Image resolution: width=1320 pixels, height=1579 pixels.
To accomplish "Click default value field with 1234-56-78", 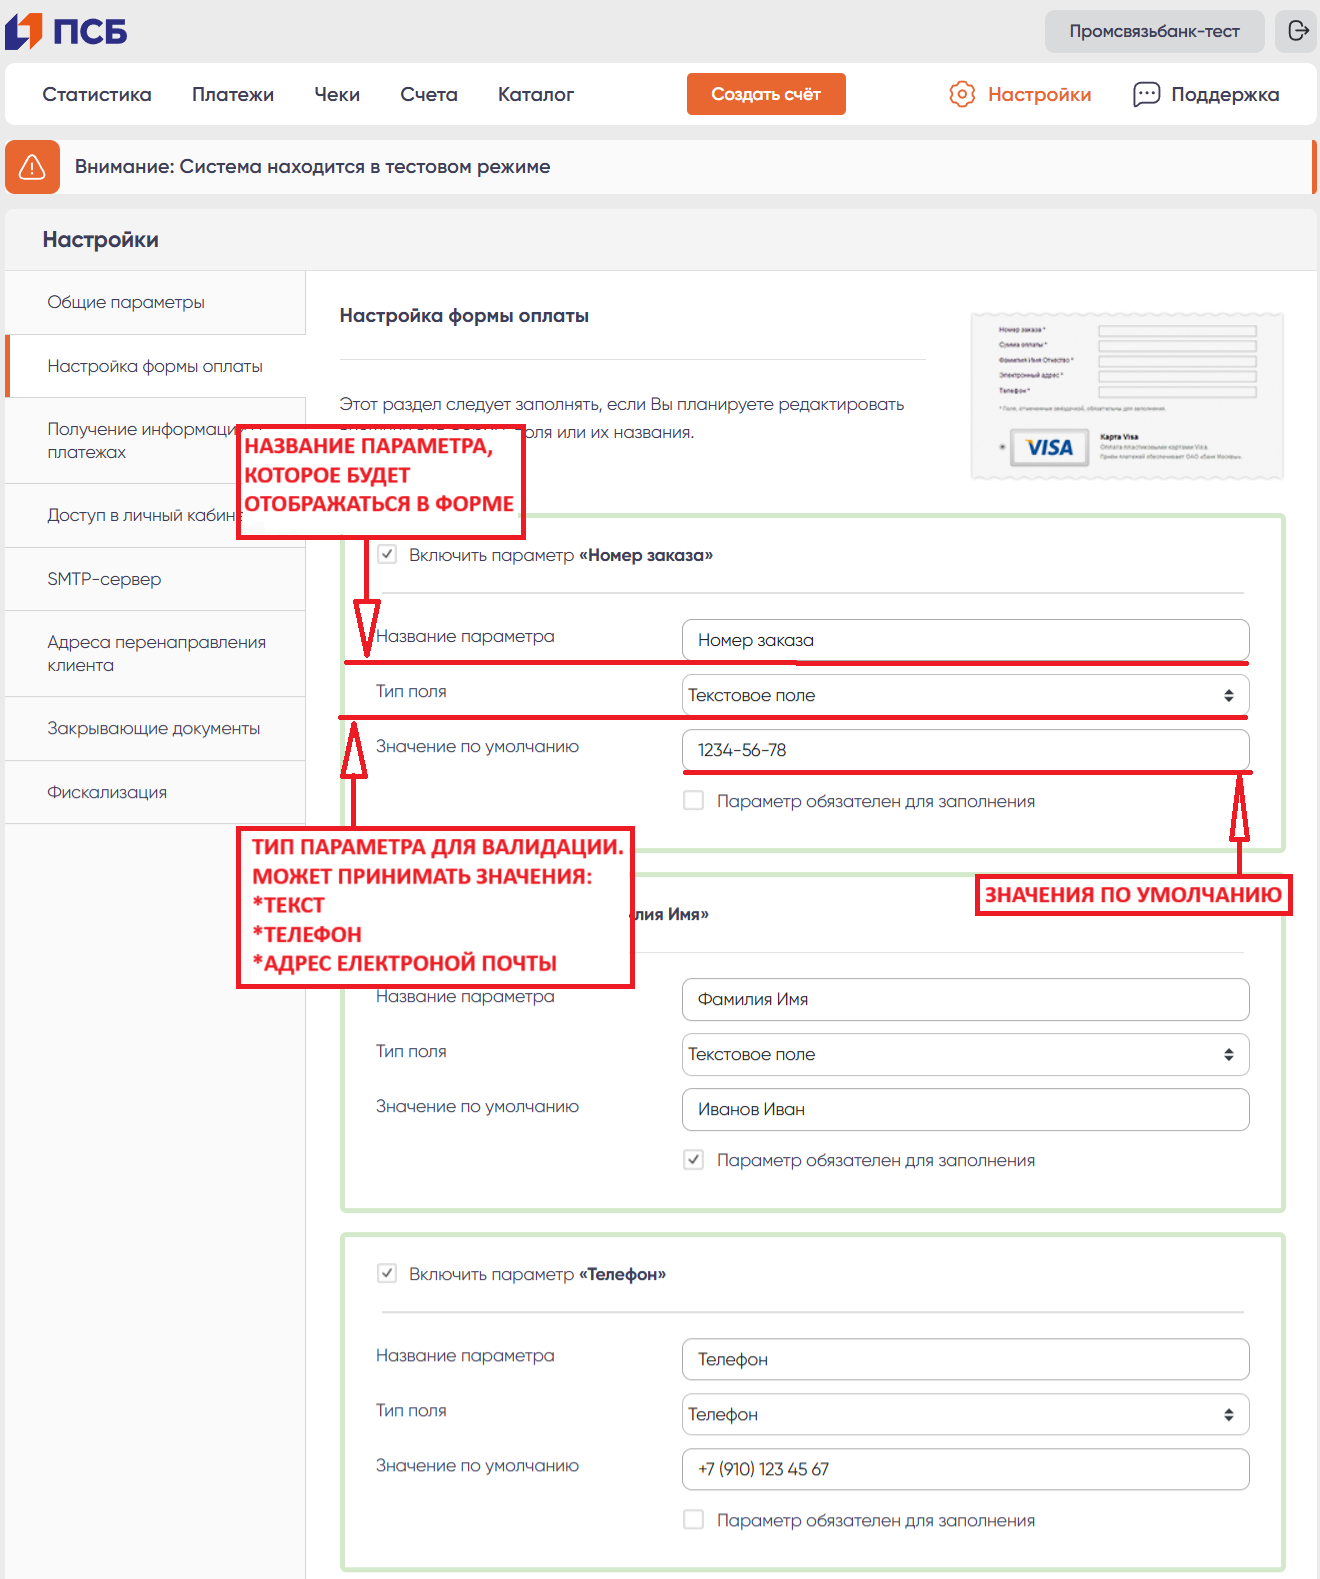I will click(965, 750).
